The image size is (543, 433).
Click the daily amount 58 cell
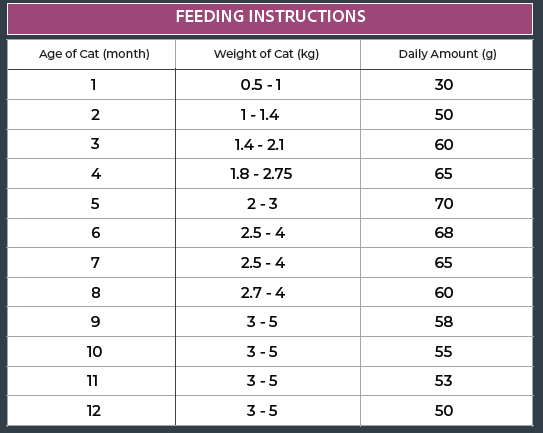pos(447,321)
